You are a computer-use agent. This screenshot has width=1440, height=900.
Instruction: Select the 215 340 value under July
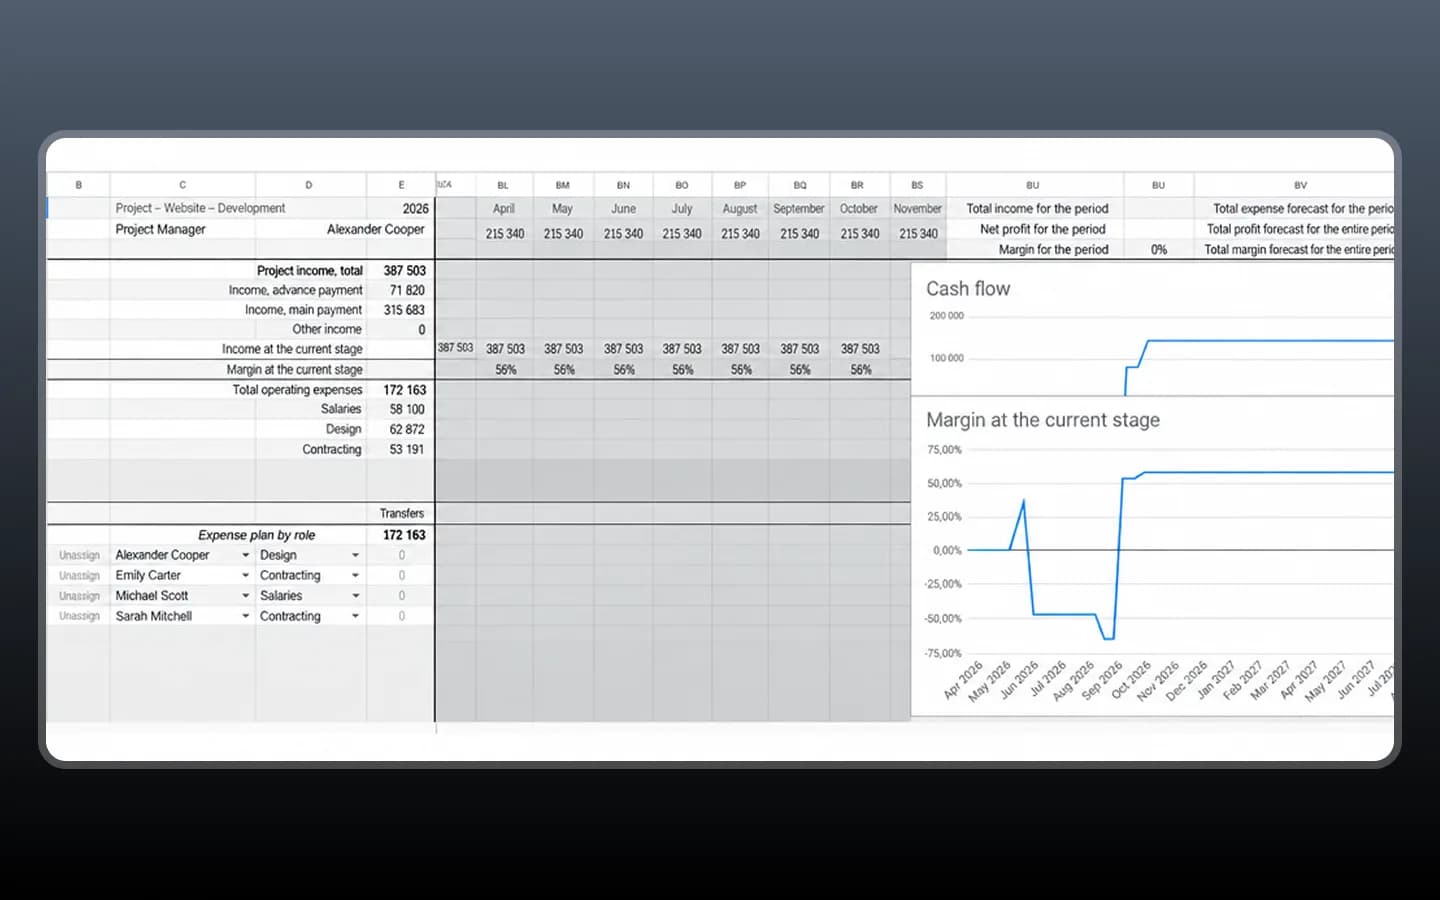coord(682,234)
